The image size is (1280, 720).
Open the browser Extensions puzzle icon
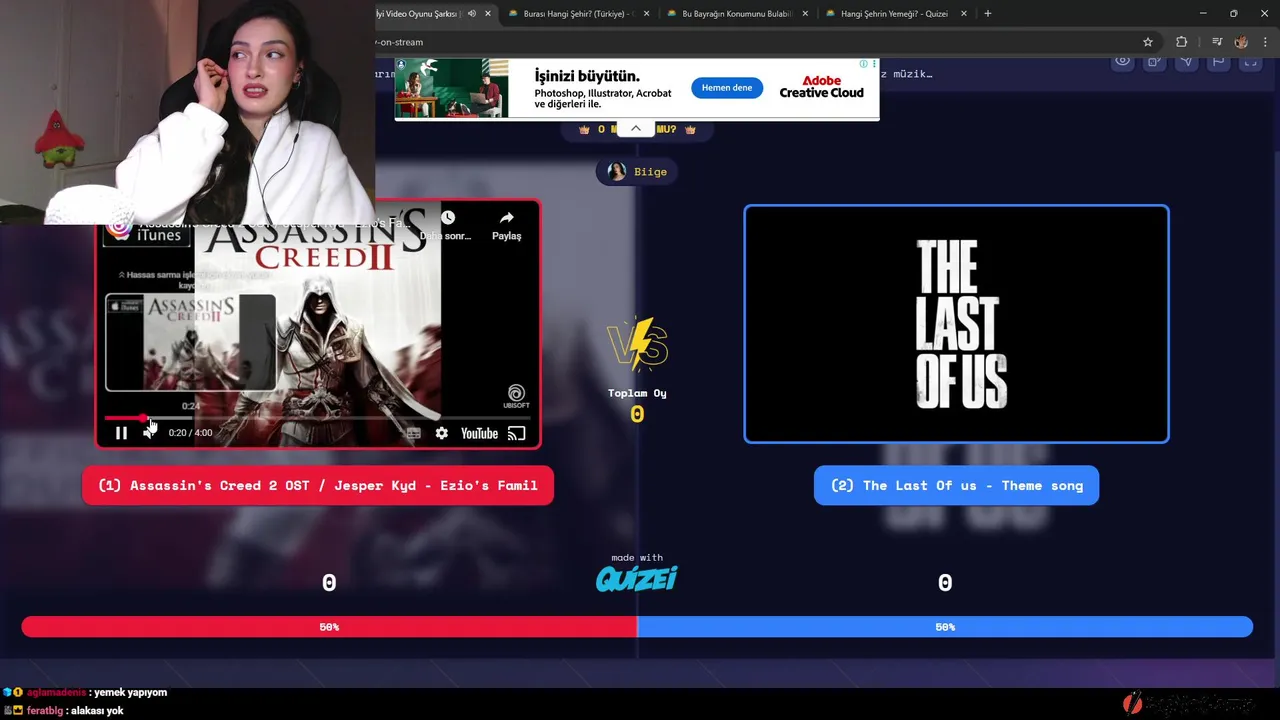1181,42
